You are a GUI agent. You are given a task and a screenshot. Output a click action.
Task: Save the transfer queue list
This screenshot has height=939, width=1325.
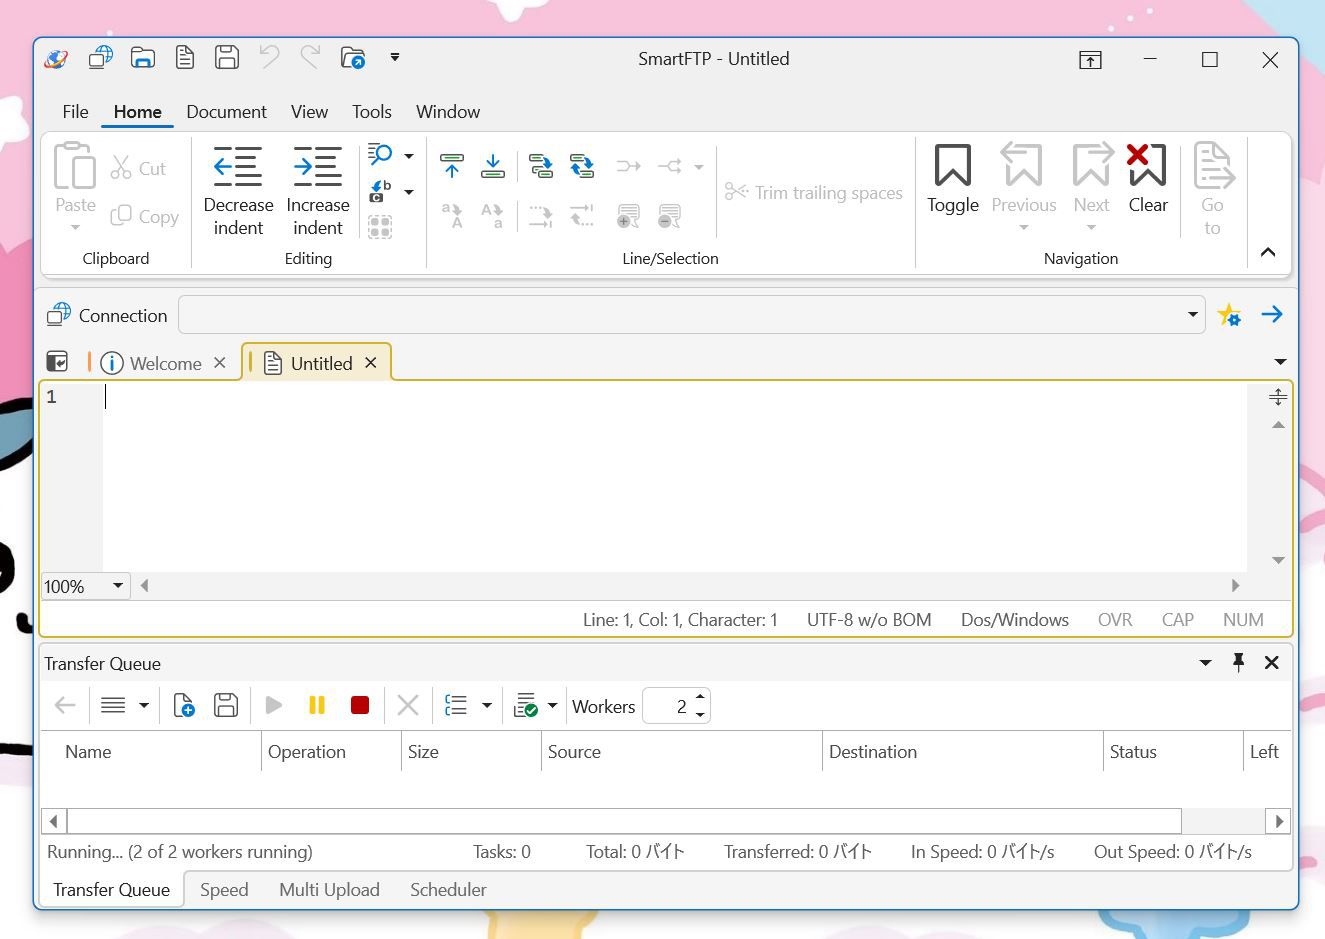[226, 706]
